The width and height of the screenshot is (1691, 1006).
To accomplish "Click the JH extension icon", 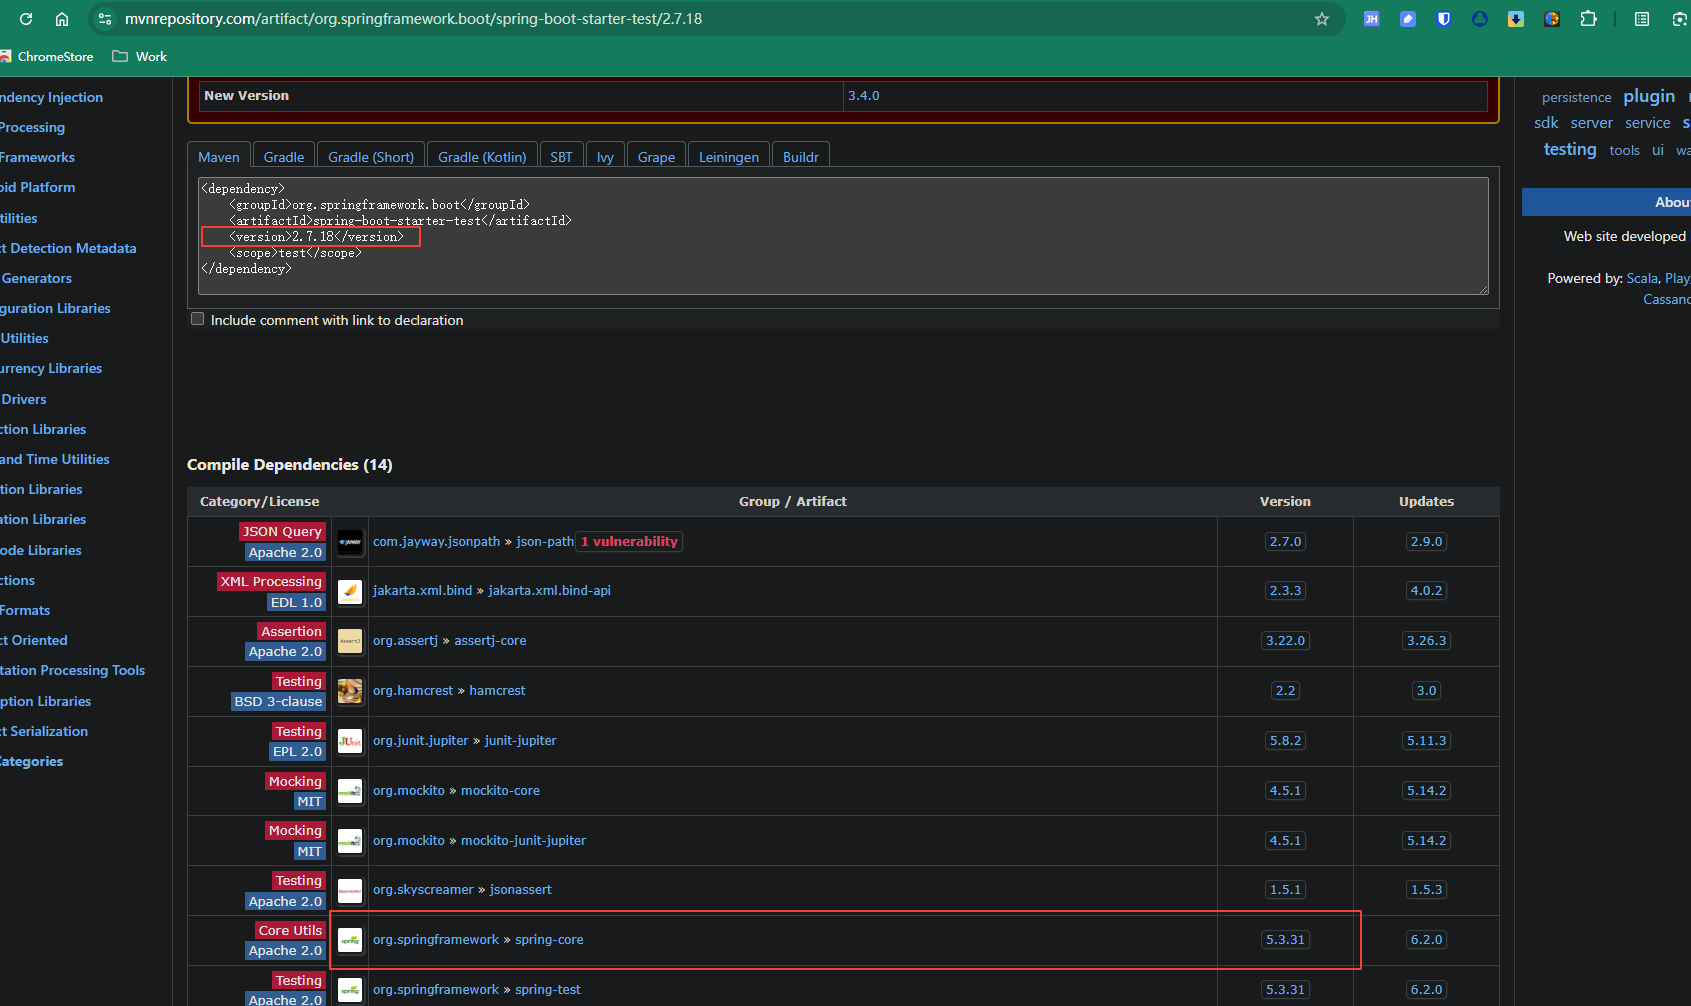I will point(1371,19).
